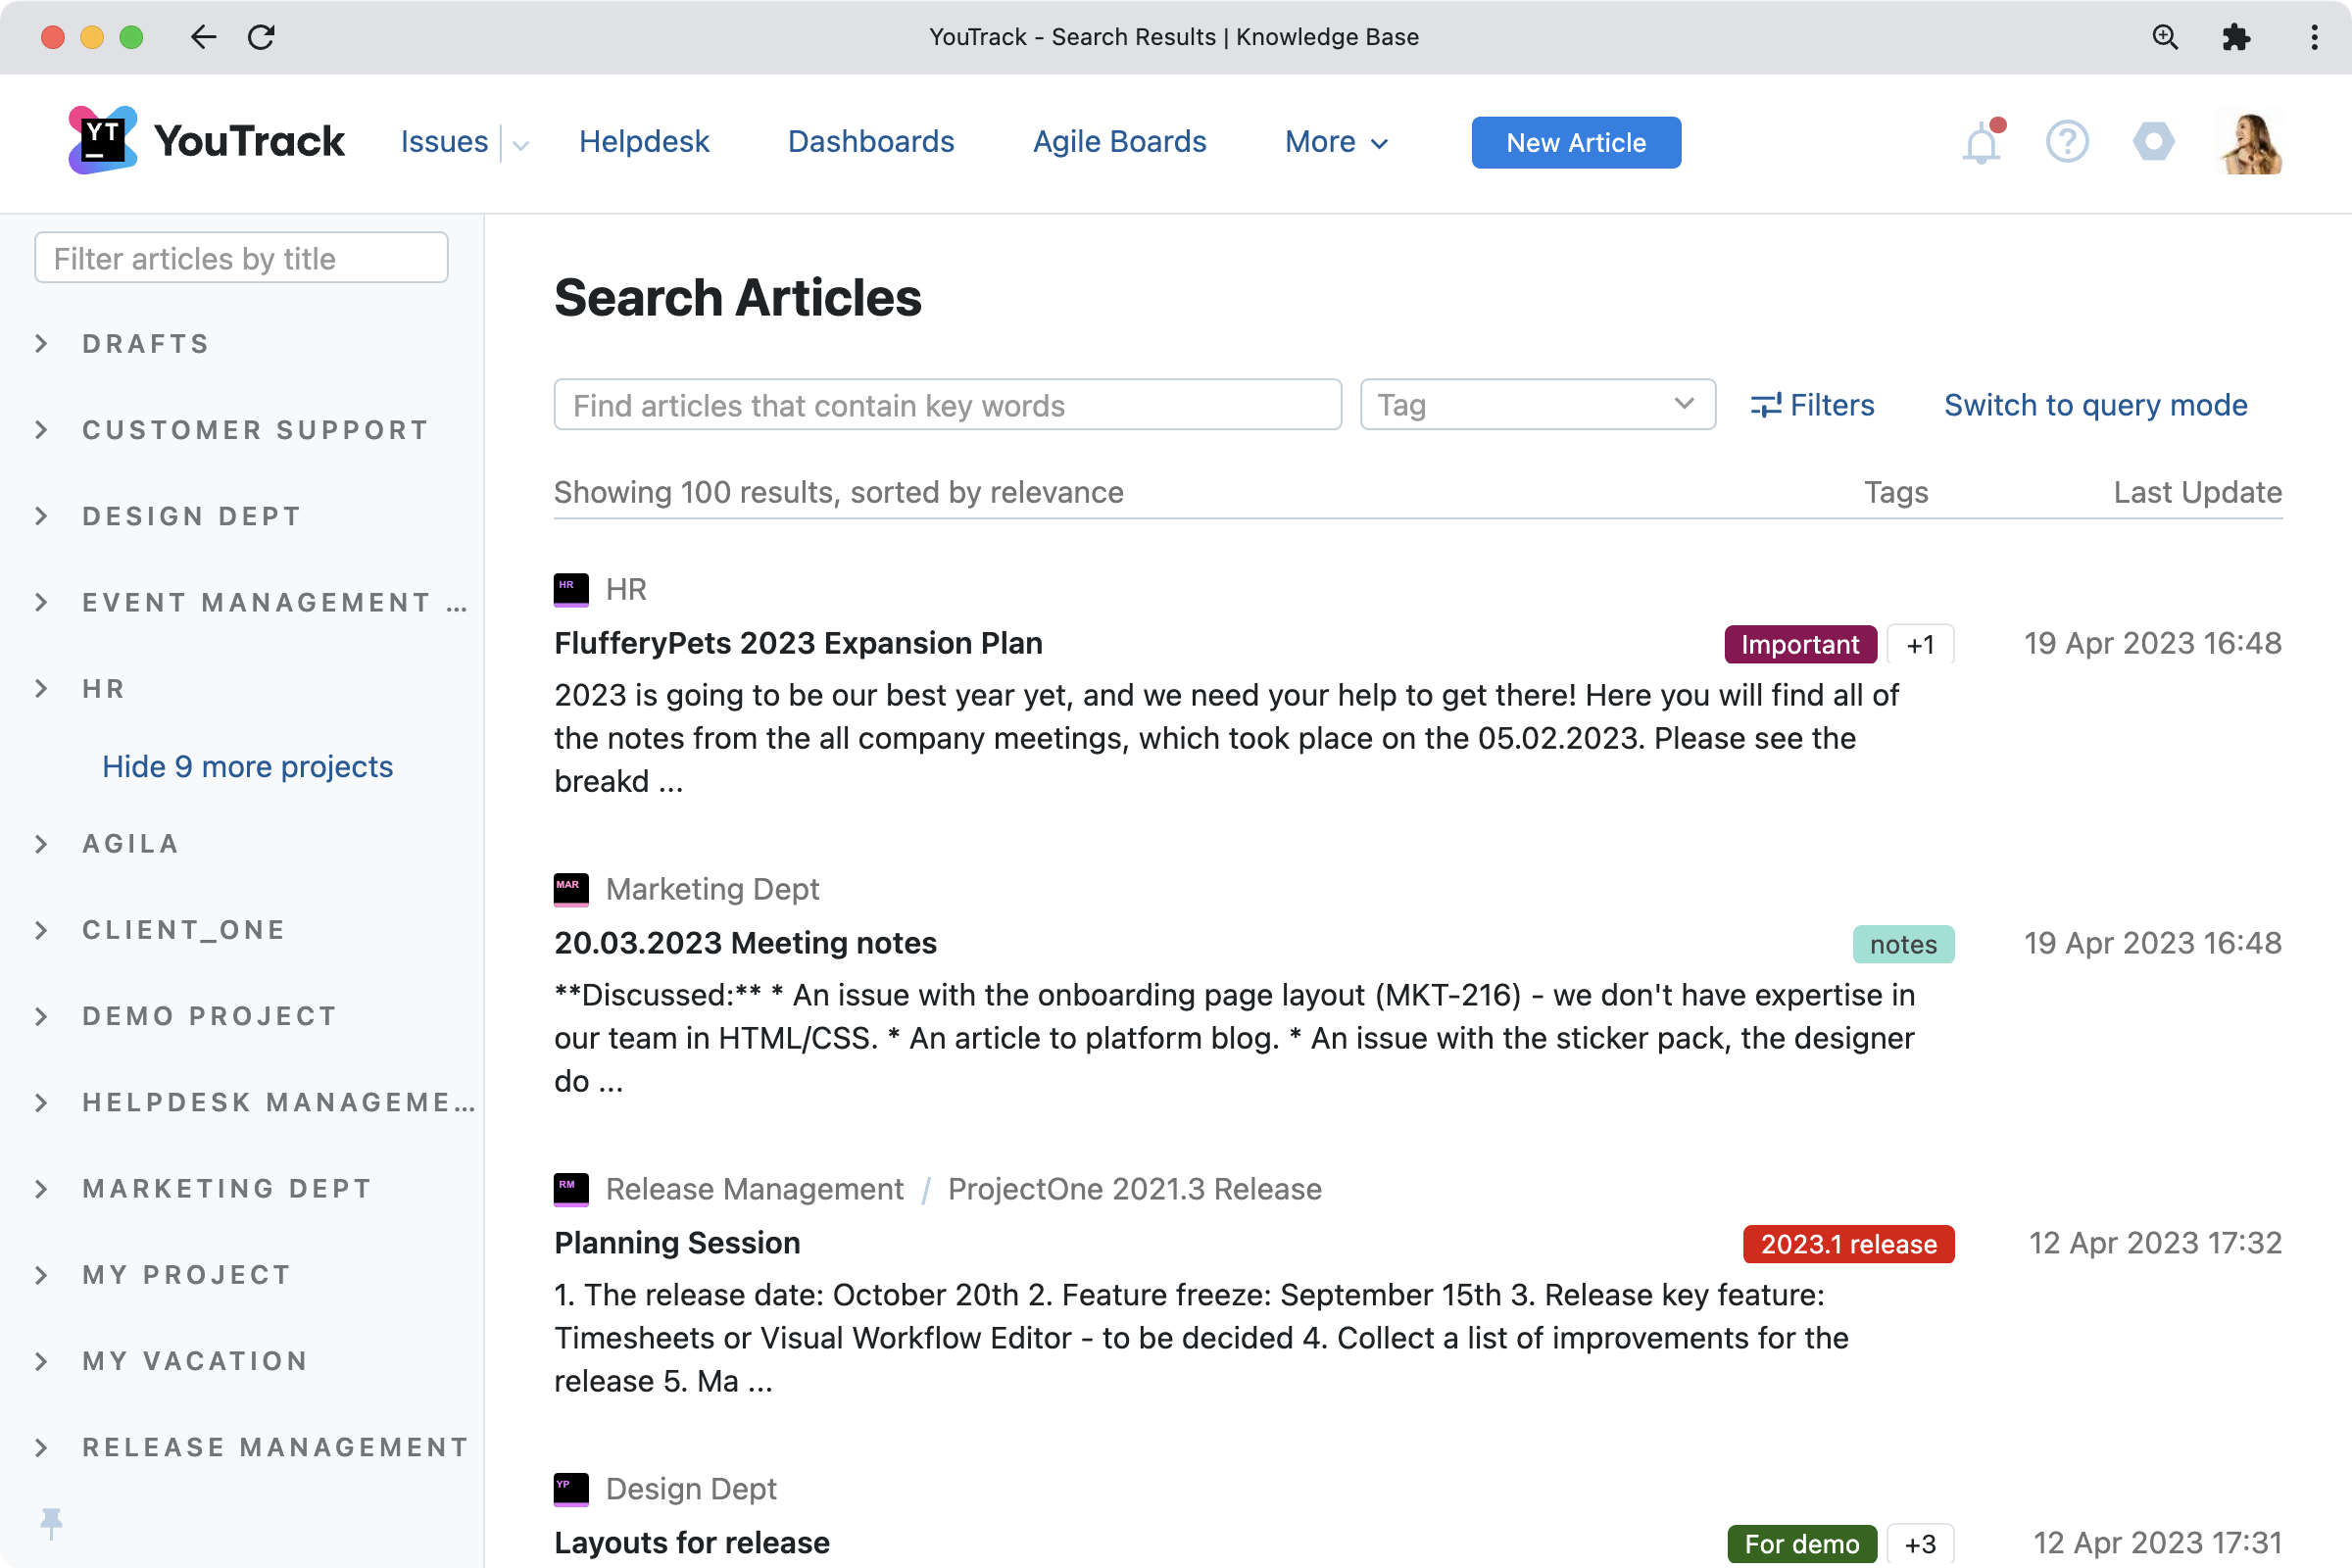2352x1568 pixels.
Task: Expand the Drafts section
Action: 41,344
